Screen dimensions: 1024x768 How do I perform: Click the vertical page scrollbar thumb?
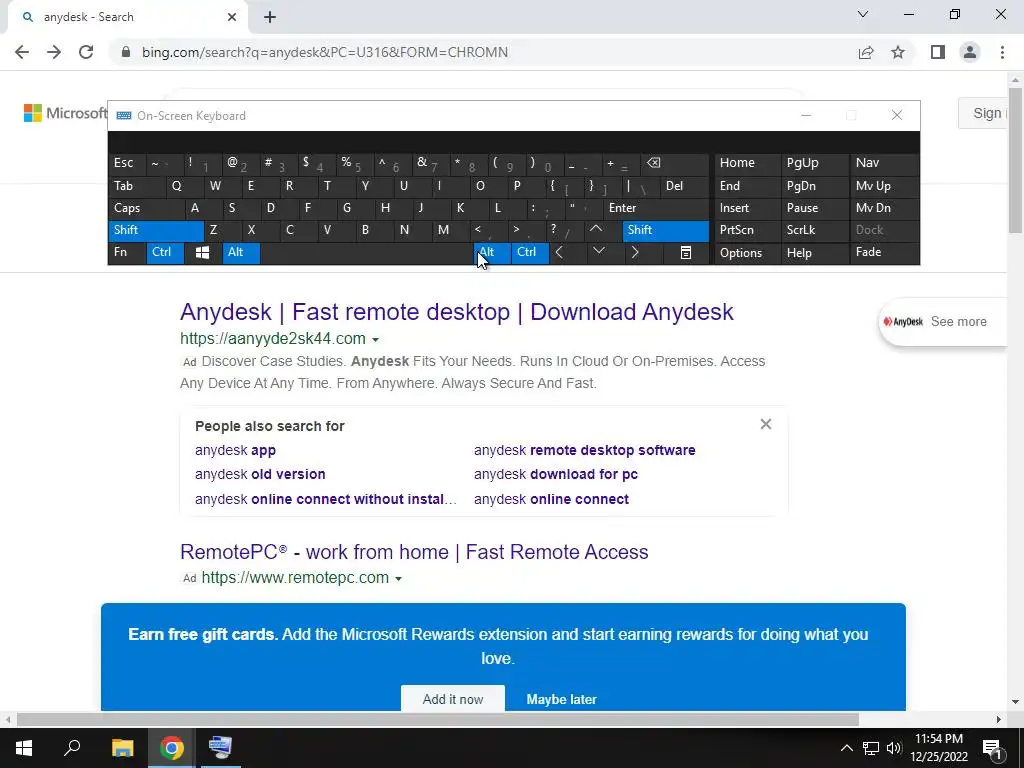click(x=1015, y=159)
